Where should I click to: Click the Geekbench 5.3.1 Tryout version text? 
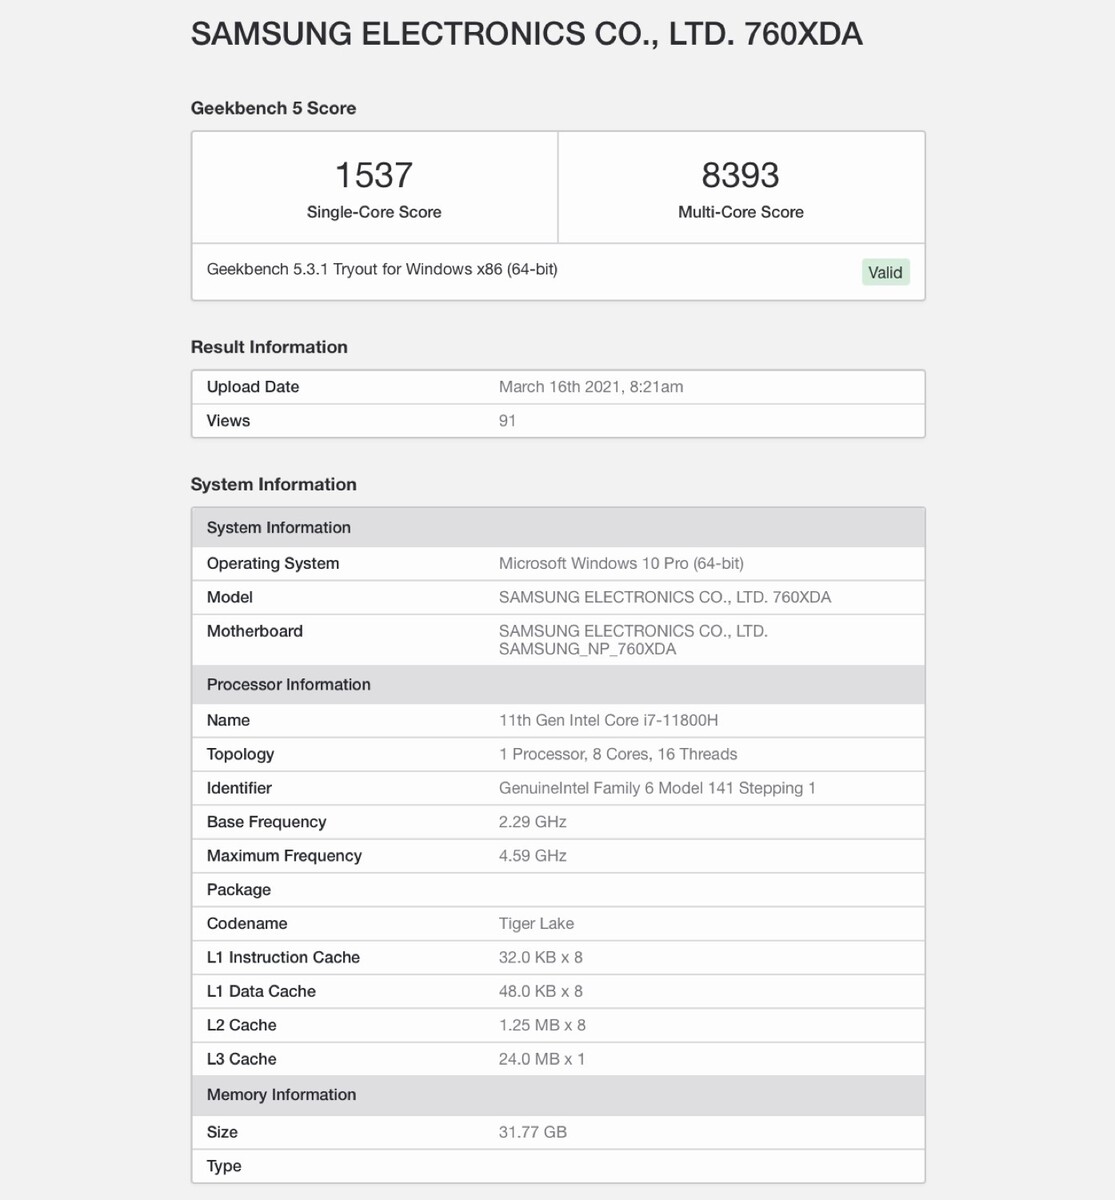(382, 269)
